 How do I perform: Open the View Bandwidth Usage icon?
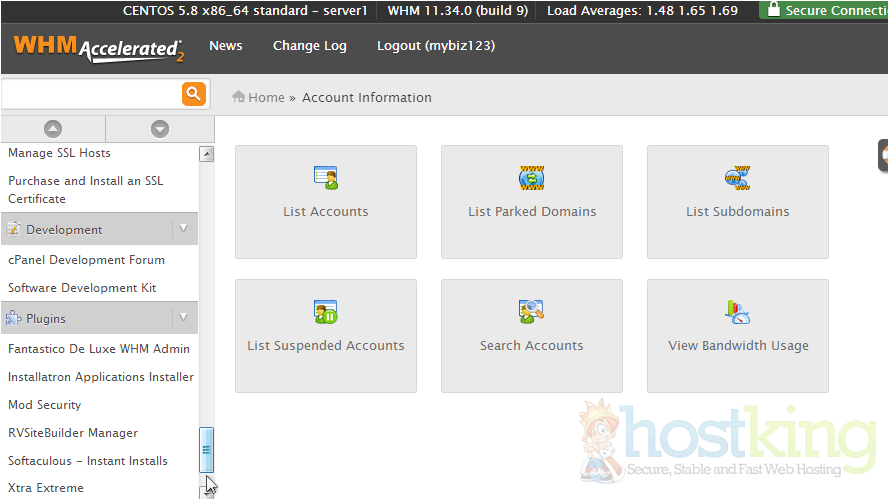coord(738,312)
